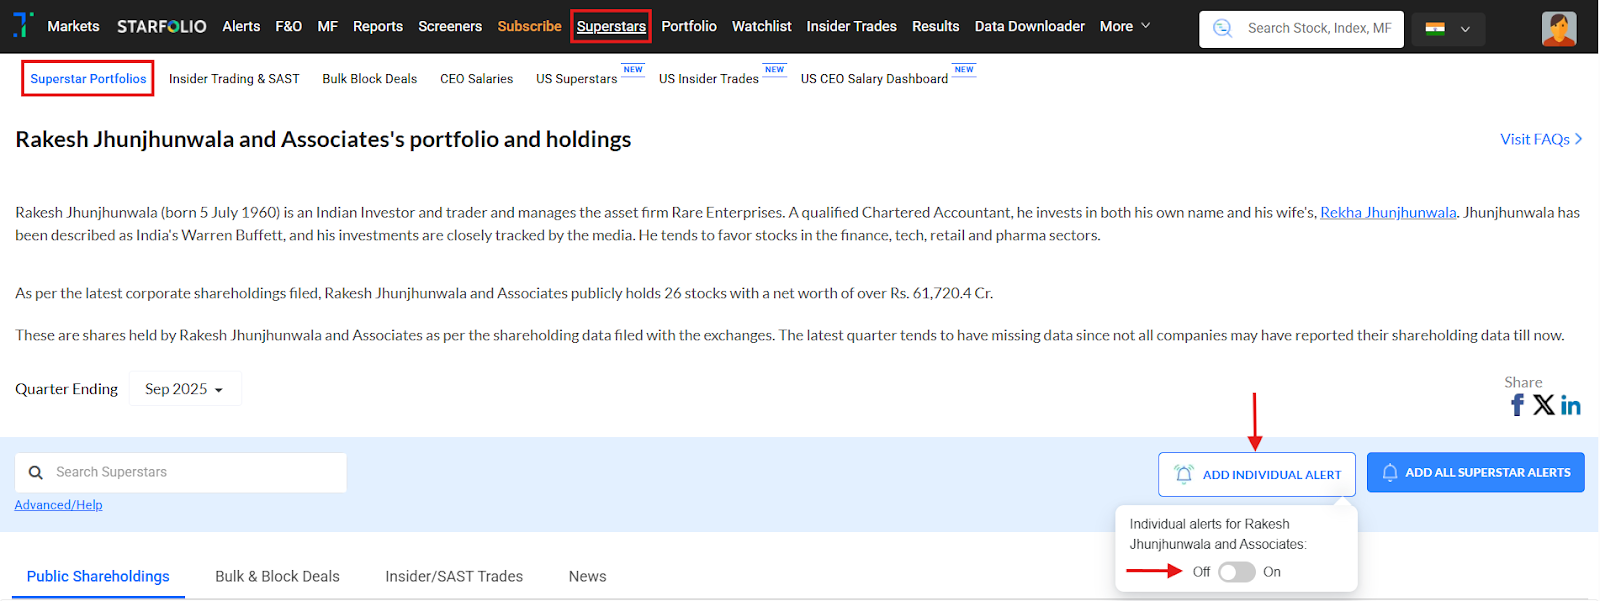Open the India flag country selector

pyautogui.click(x=1447, y=29)
